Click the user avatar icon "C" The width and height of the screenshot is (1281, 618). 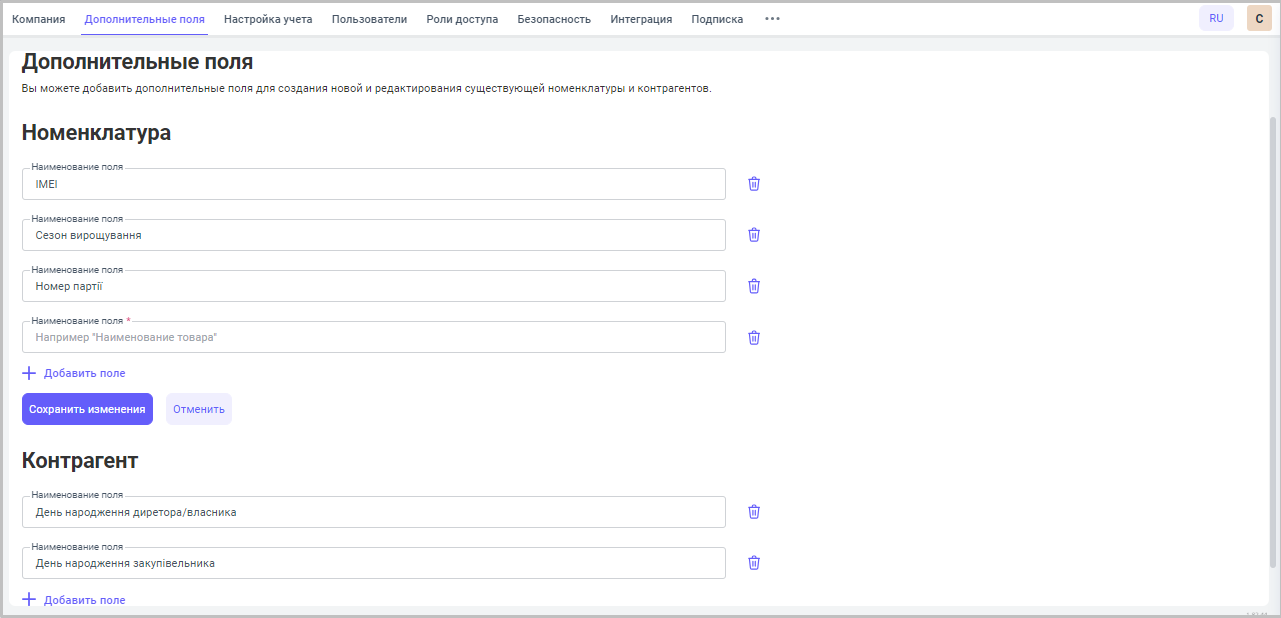(1259, 18)
